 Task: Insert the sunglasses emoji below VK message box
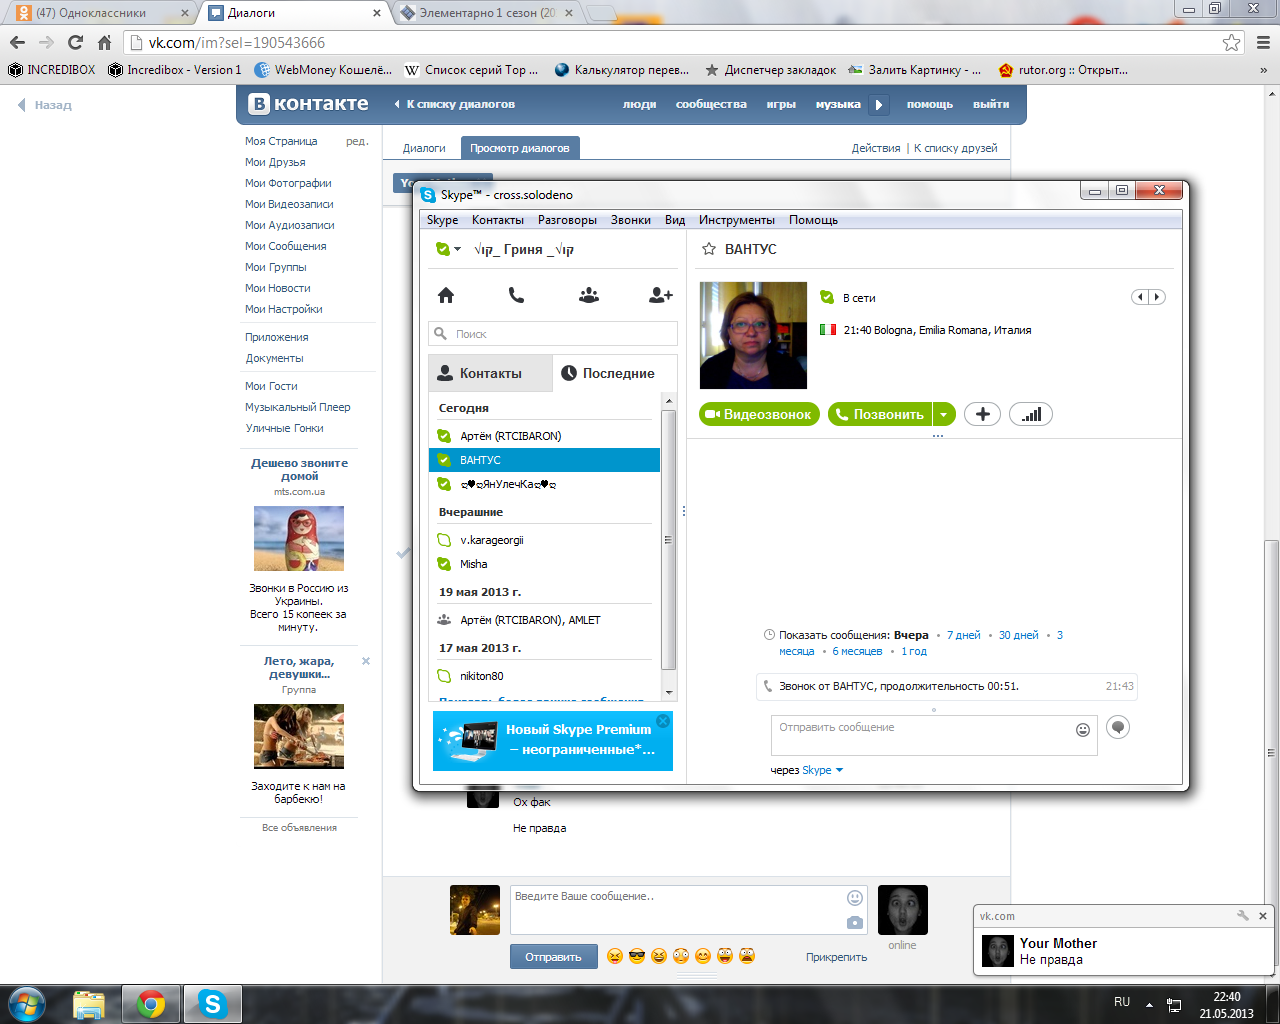637,956
